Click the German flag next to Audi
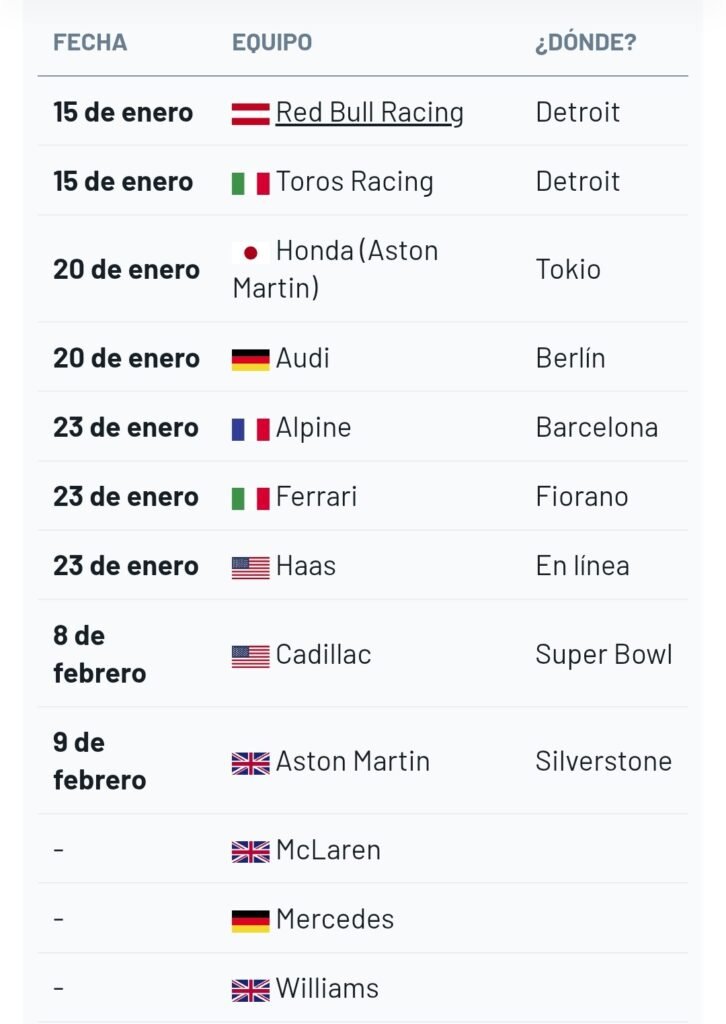Viewport: 726px width, 1024px height. coord(251,360)
